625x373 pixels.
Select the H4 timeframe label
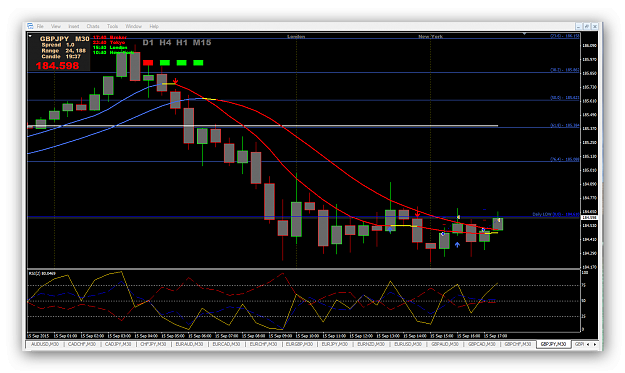point(165,42)
